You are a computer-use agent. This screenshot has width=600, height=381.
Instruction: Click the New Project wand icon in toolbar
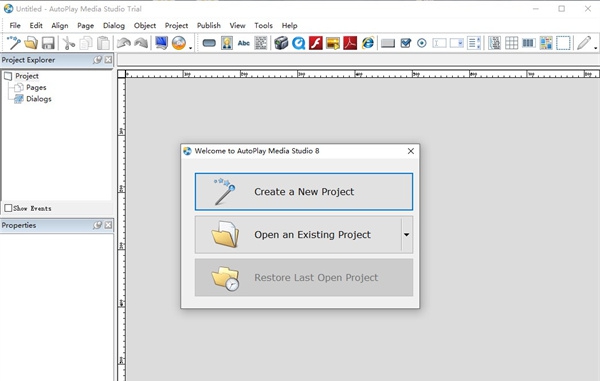coord(14,43)
